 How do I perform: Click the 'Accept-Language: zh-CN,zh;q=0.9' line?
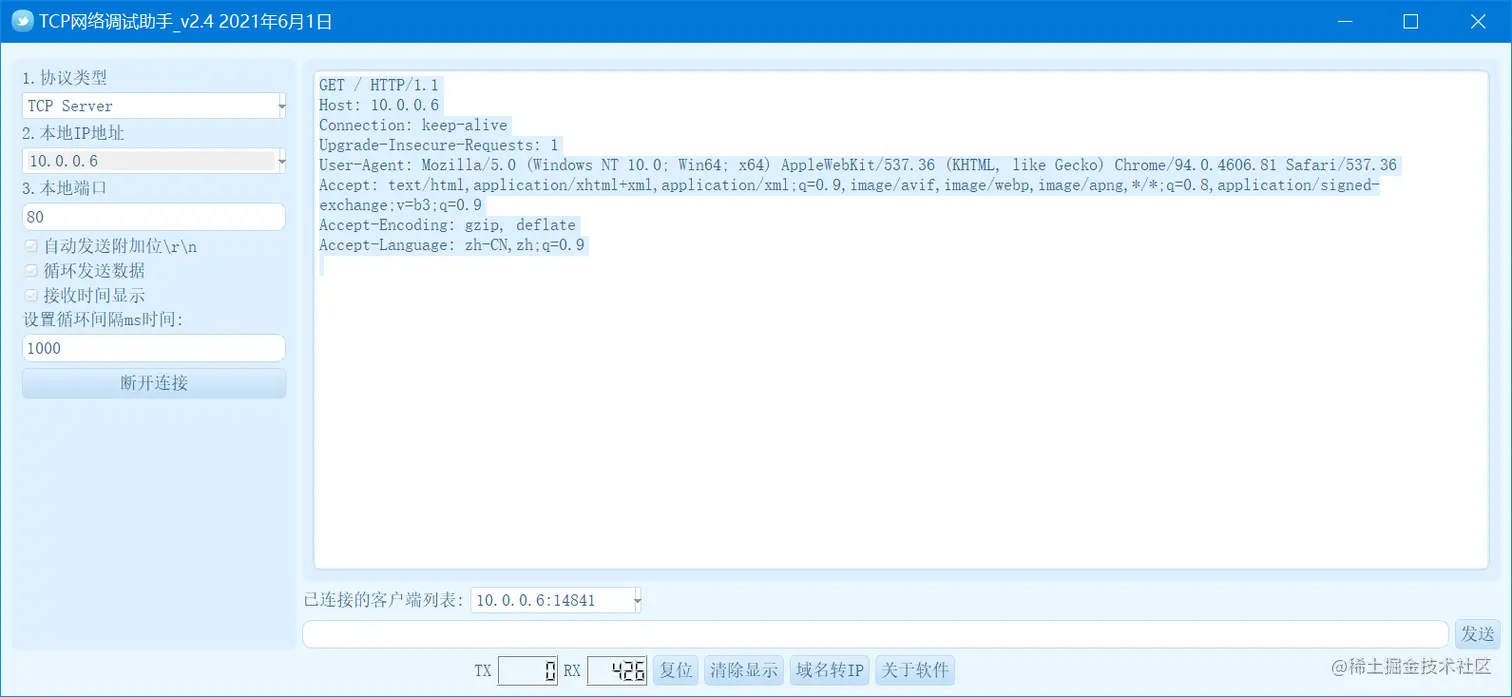click(452, 245)
